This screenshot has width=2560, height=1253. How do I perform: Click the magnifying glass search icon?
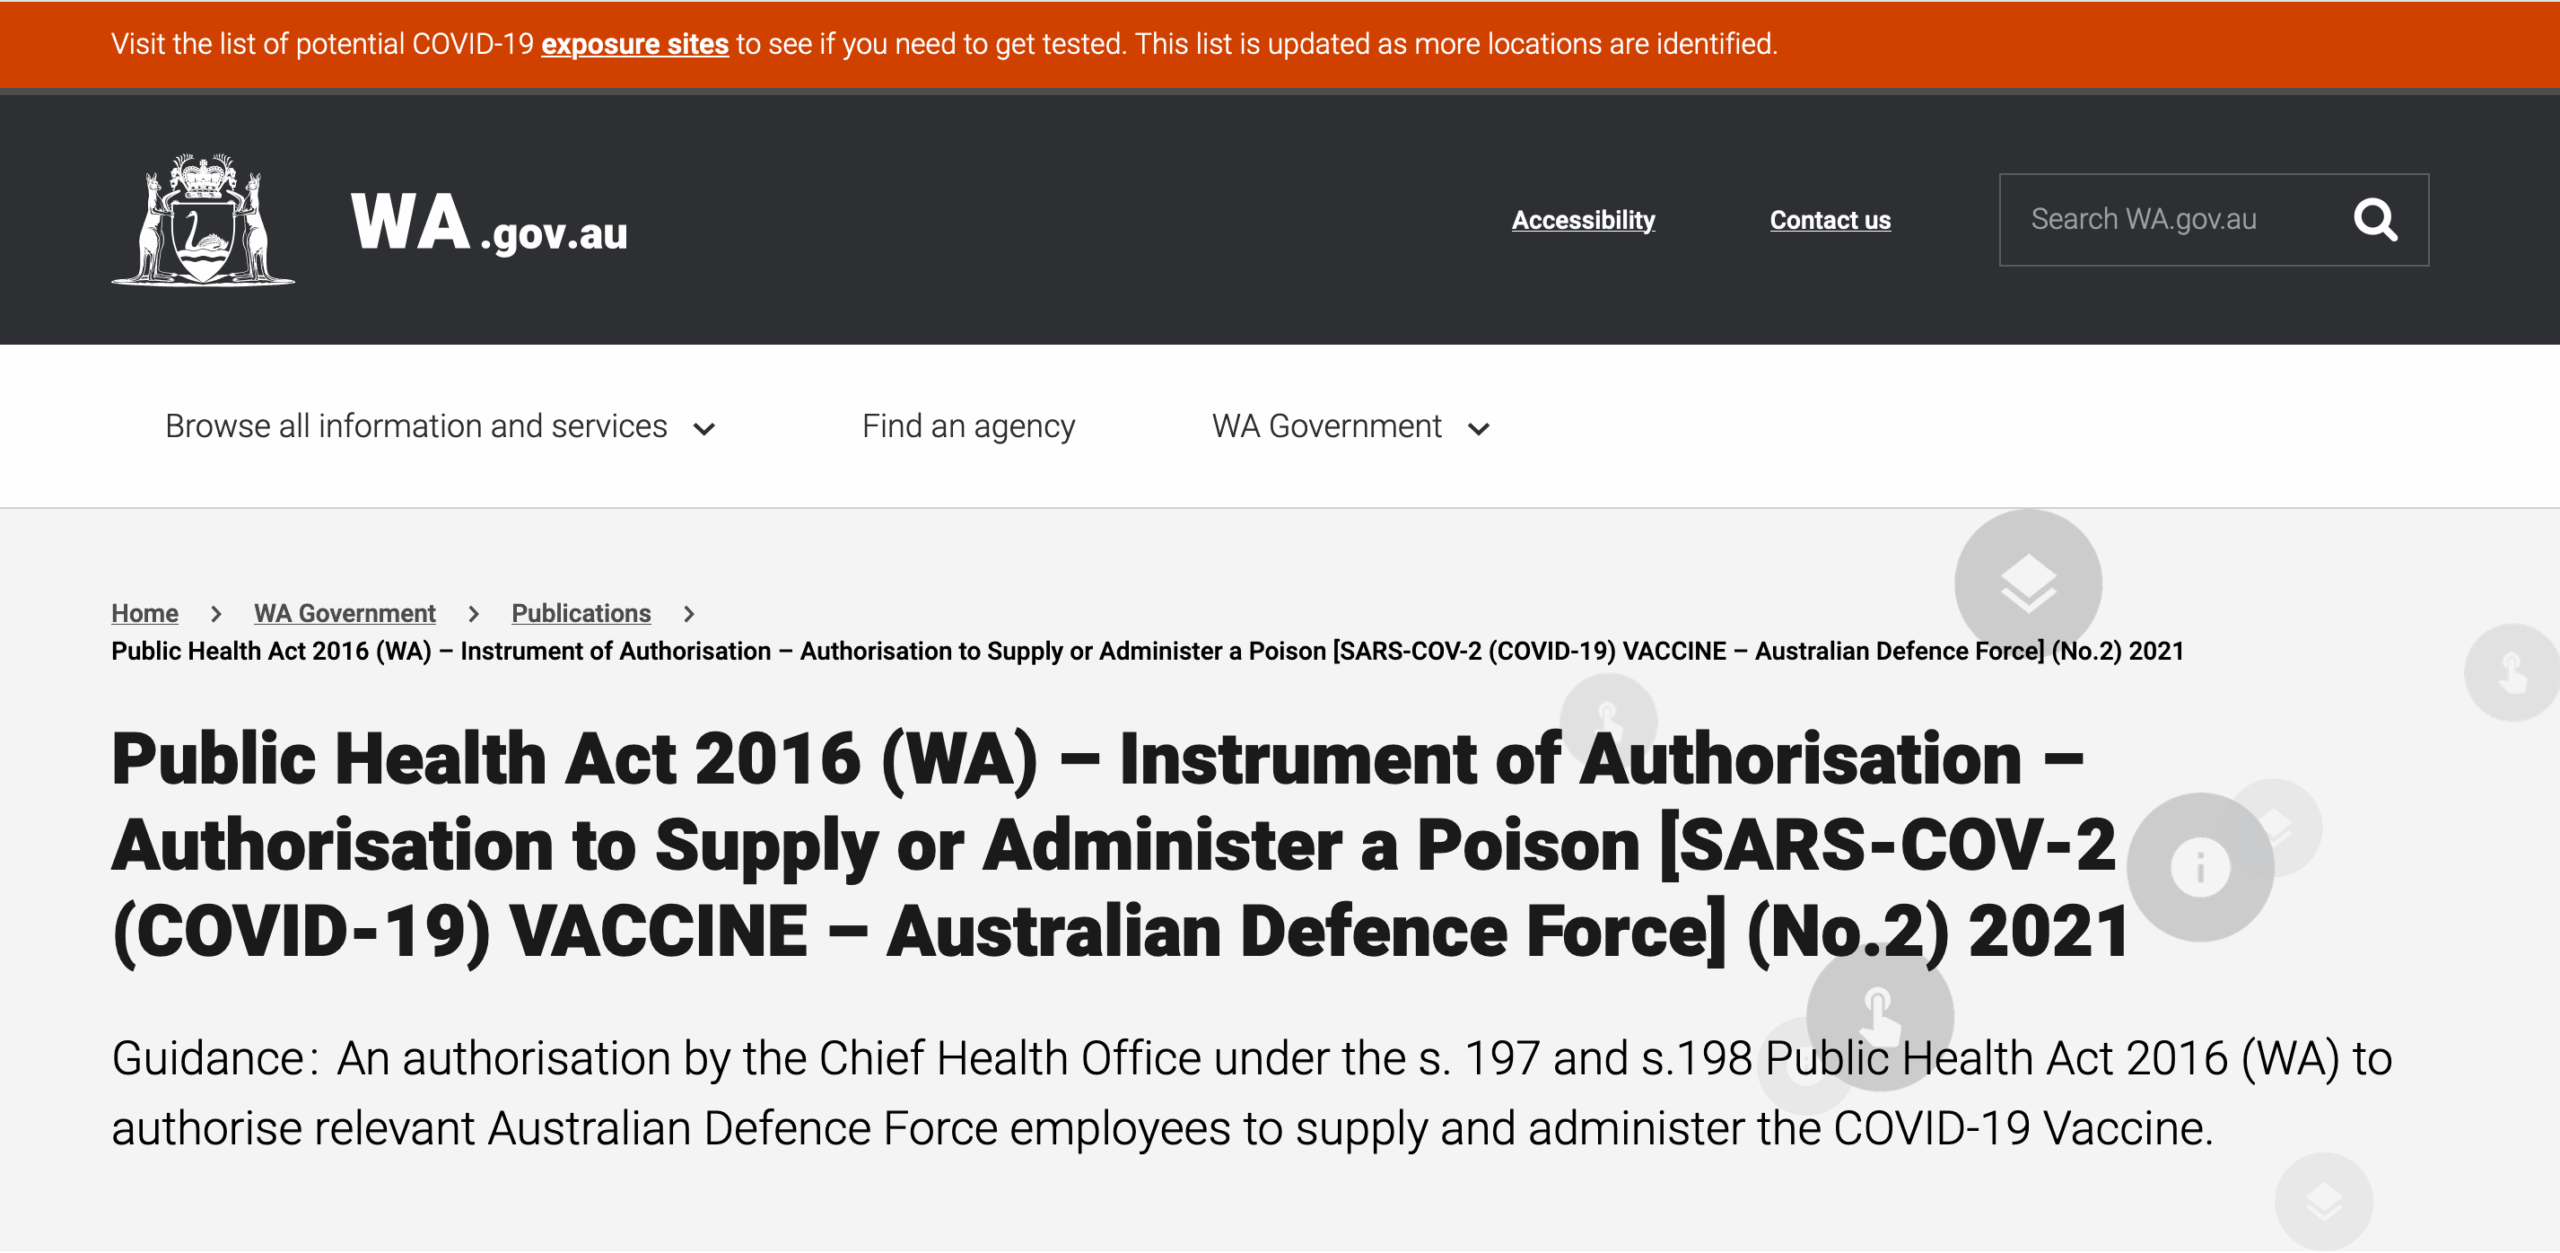[x=2375, y=220]
